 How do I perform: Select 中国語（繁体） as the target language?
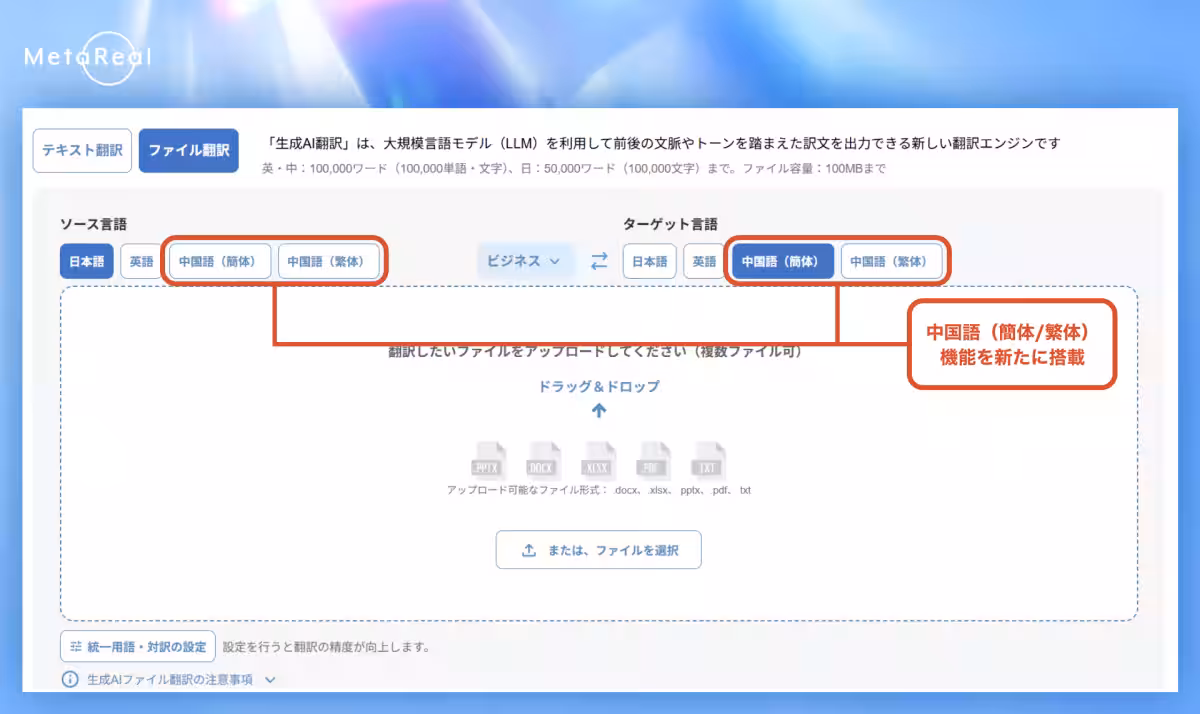point(891,261)
